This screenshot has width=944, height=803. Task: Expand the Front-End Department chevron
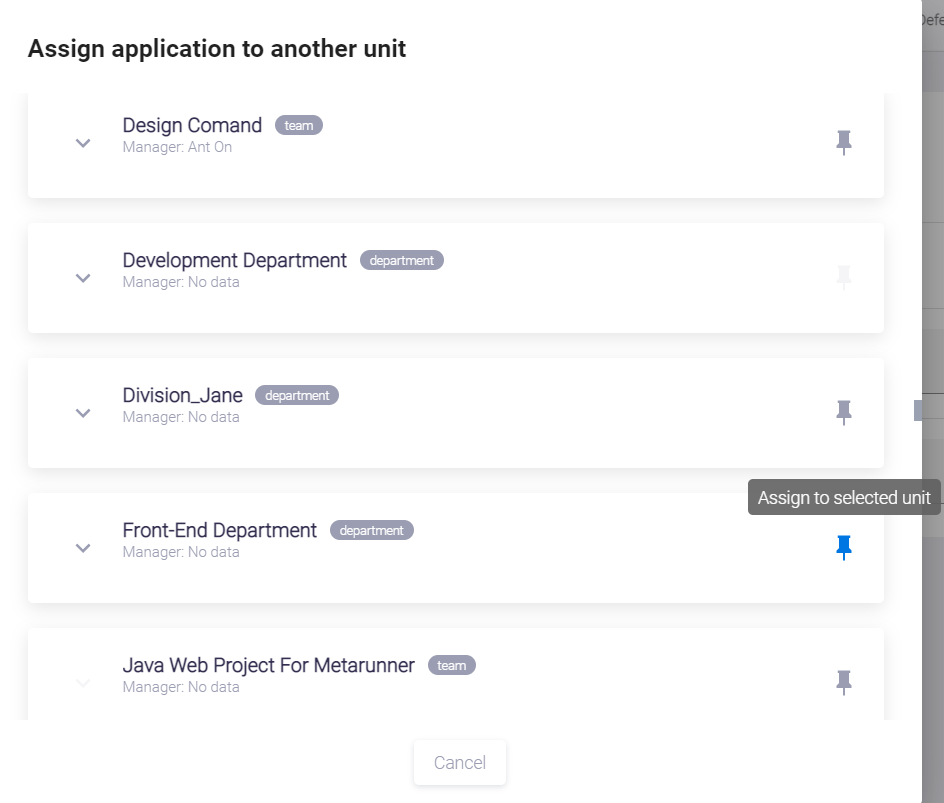[x=83, y=548]
